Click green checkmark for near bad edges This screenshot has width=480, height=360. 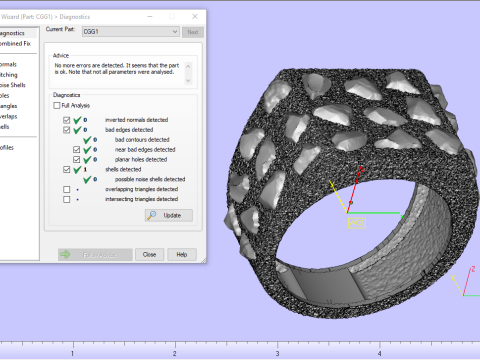87,150
